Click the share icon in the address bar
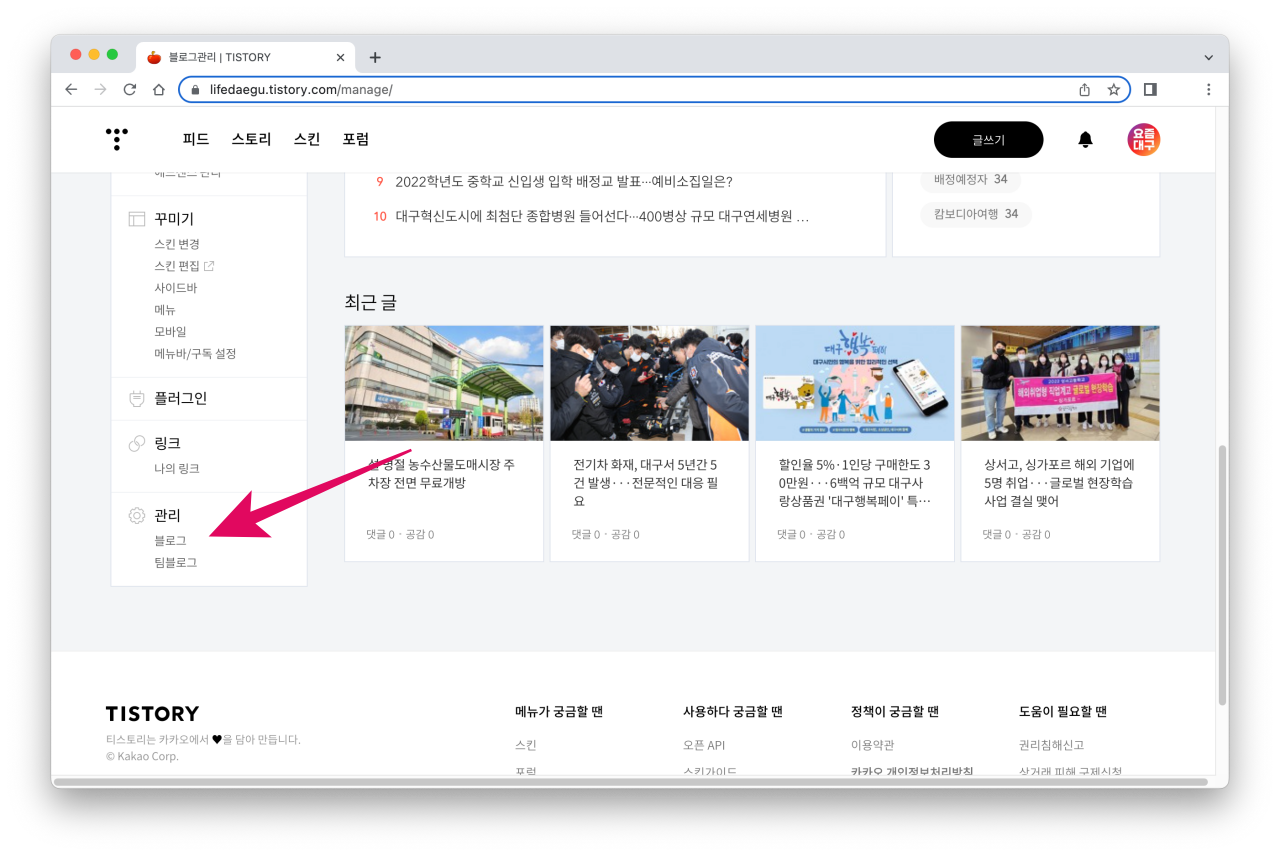1280x856 pixels. coord(1084,89)
